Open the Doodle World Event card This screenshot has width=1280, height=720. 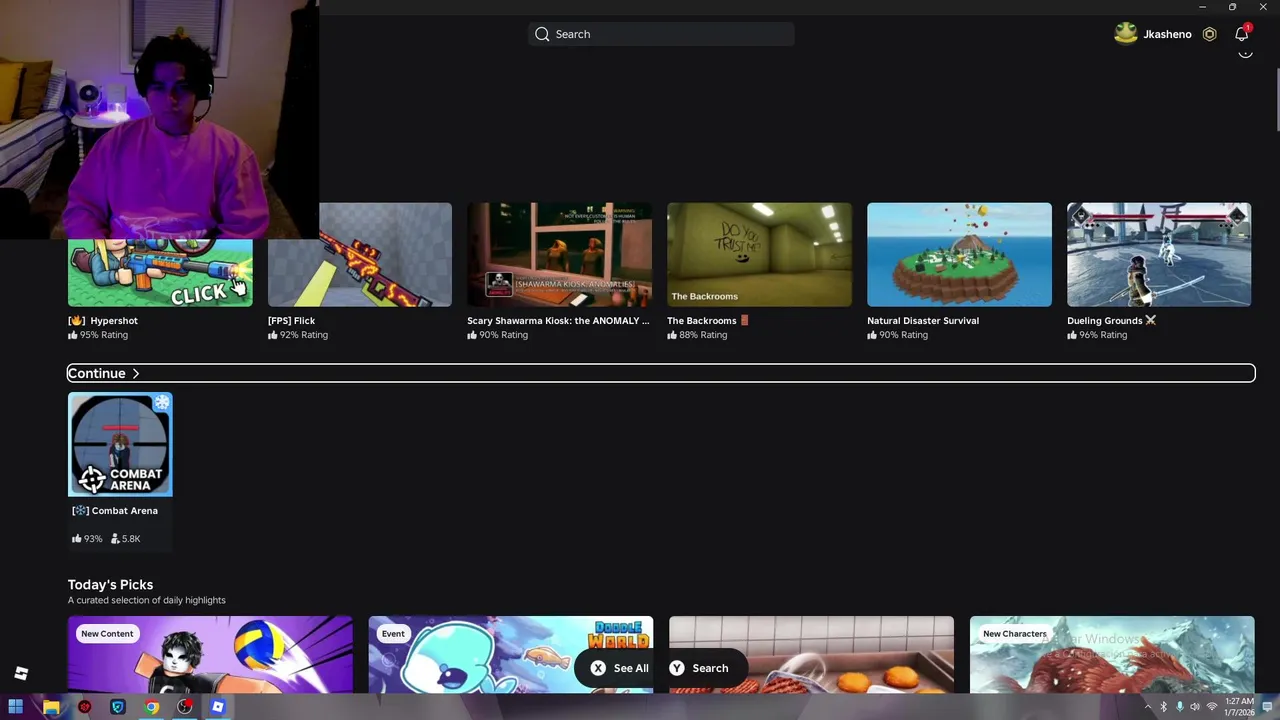click(511, 654)
